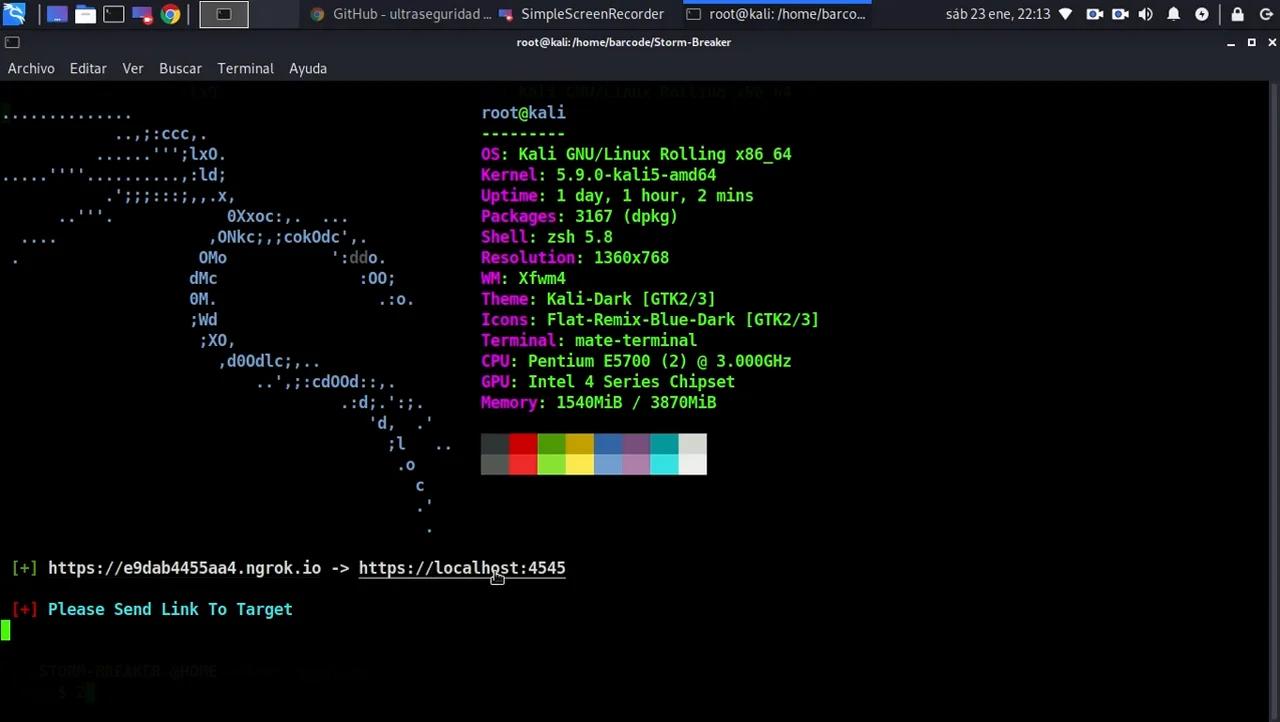This screenshot has height=722, width=1280.
Task: Click the 'Kernel: 5.9.0-kali5-amd64' line
Action: 598,175
